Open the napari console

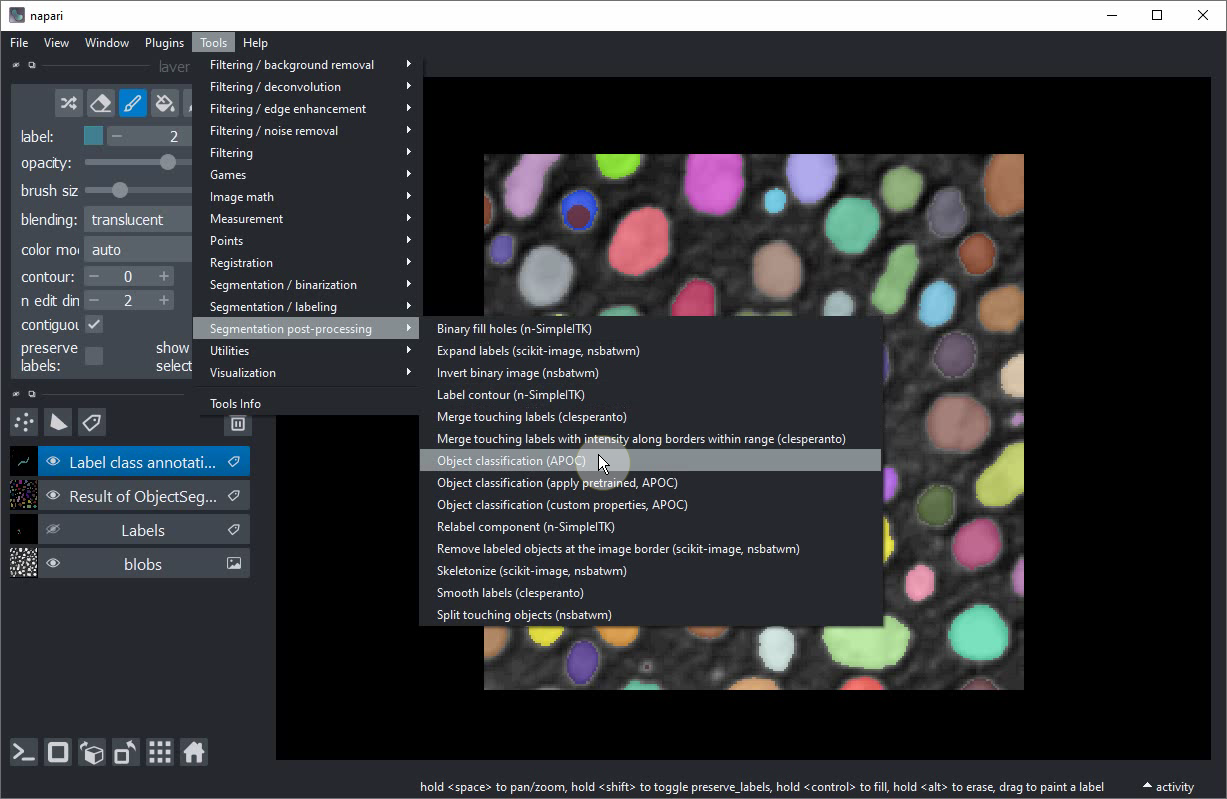[x=24, y=752]
